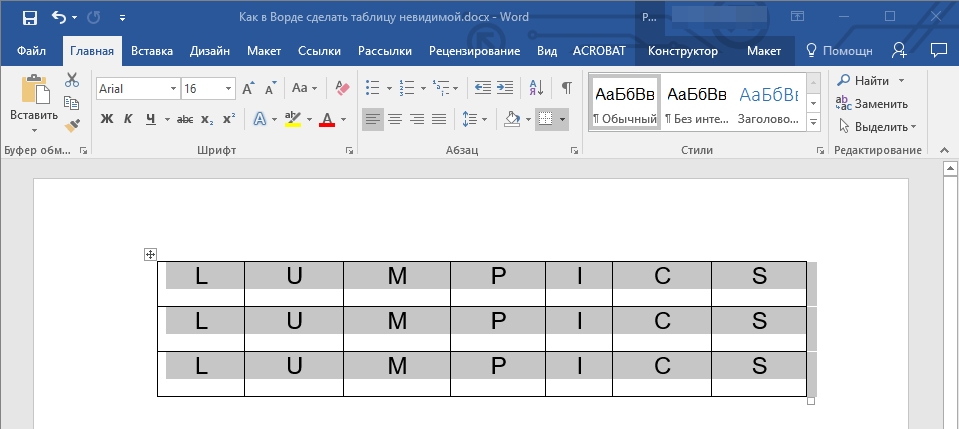The height and width of the screenshot is (429, 959).
Task: Click the Increase Indent icon
Action: (505, 89)
